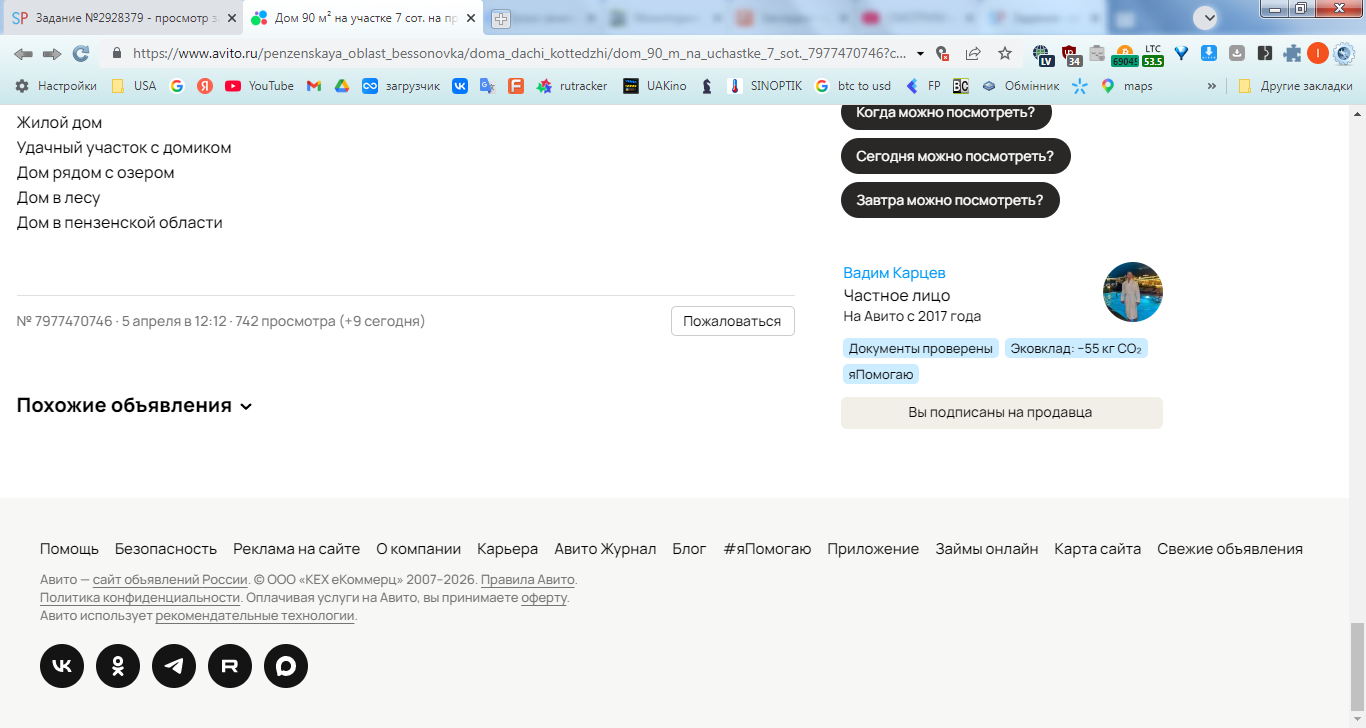Open the Карта сайта footer link
The height and width of the screenshot is (728, 1366).
[1097, 549]
